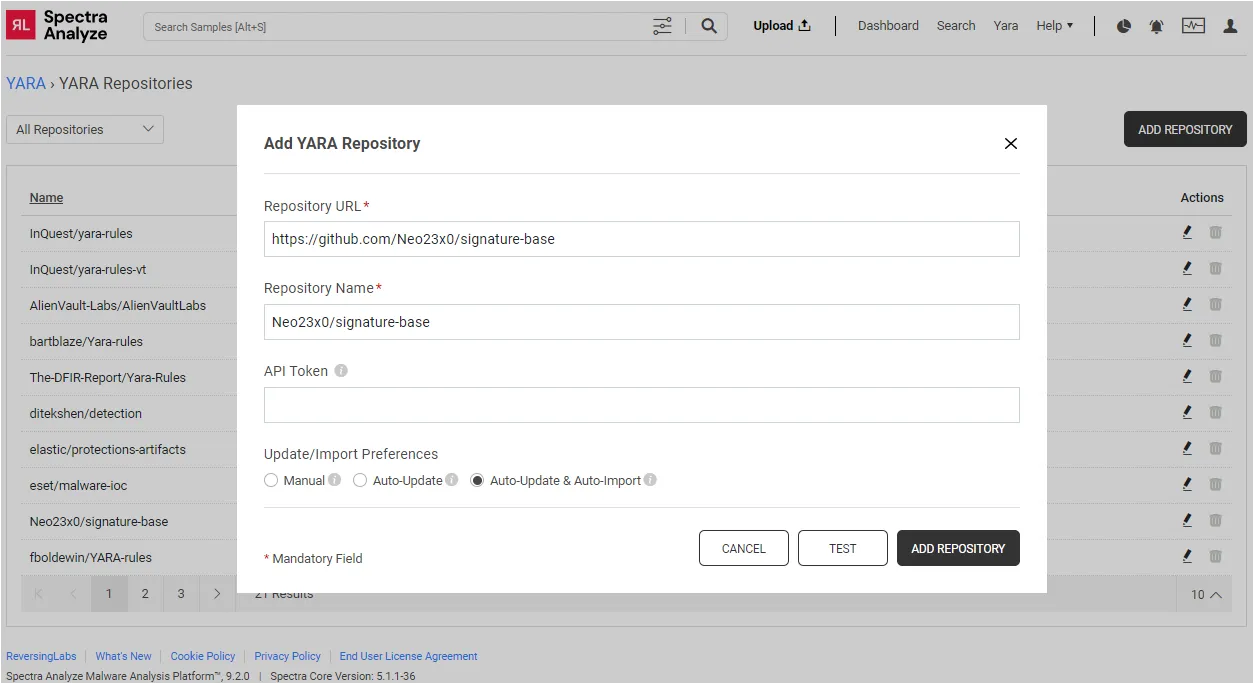The width and height of the screenshot is (1254, 684).
Task: Delete the InQuest/yara-rules-vt repository
Action: coord(1215,269)
